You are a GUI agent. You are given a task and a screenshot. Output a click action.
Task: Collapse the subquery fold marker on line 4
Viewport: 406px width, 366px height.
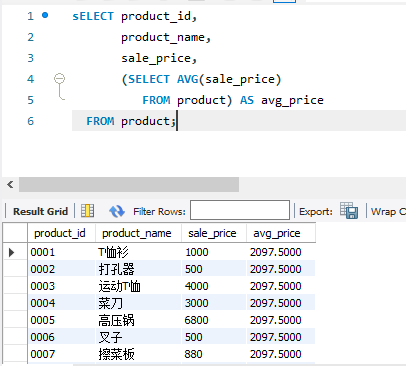click(x=59, y=79)
